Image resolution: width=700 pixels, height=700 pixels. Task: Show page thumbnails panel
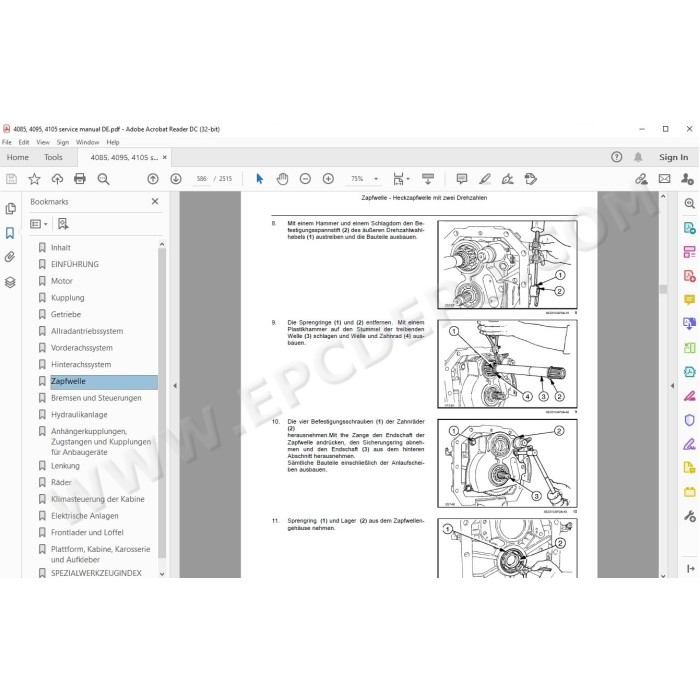10,208
